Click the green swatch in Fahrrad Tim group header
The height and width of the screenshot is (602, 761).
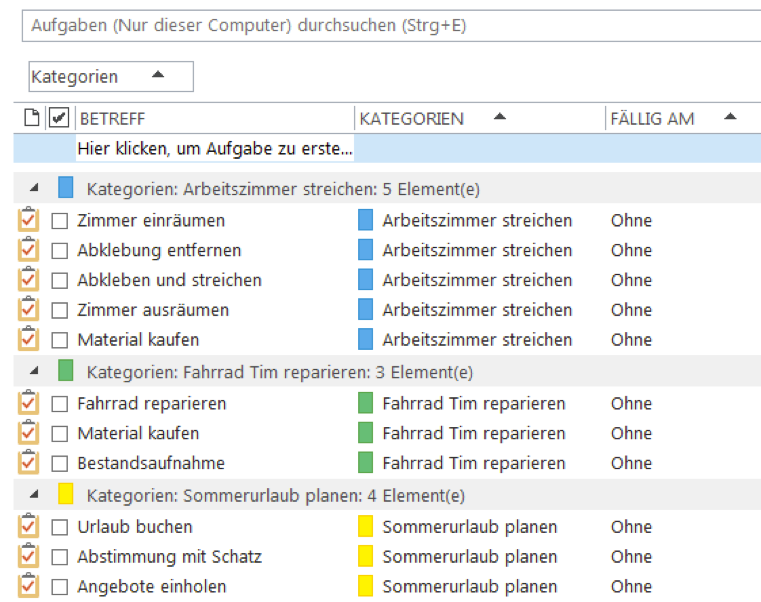pyautogui.click(x=66, y=370)
